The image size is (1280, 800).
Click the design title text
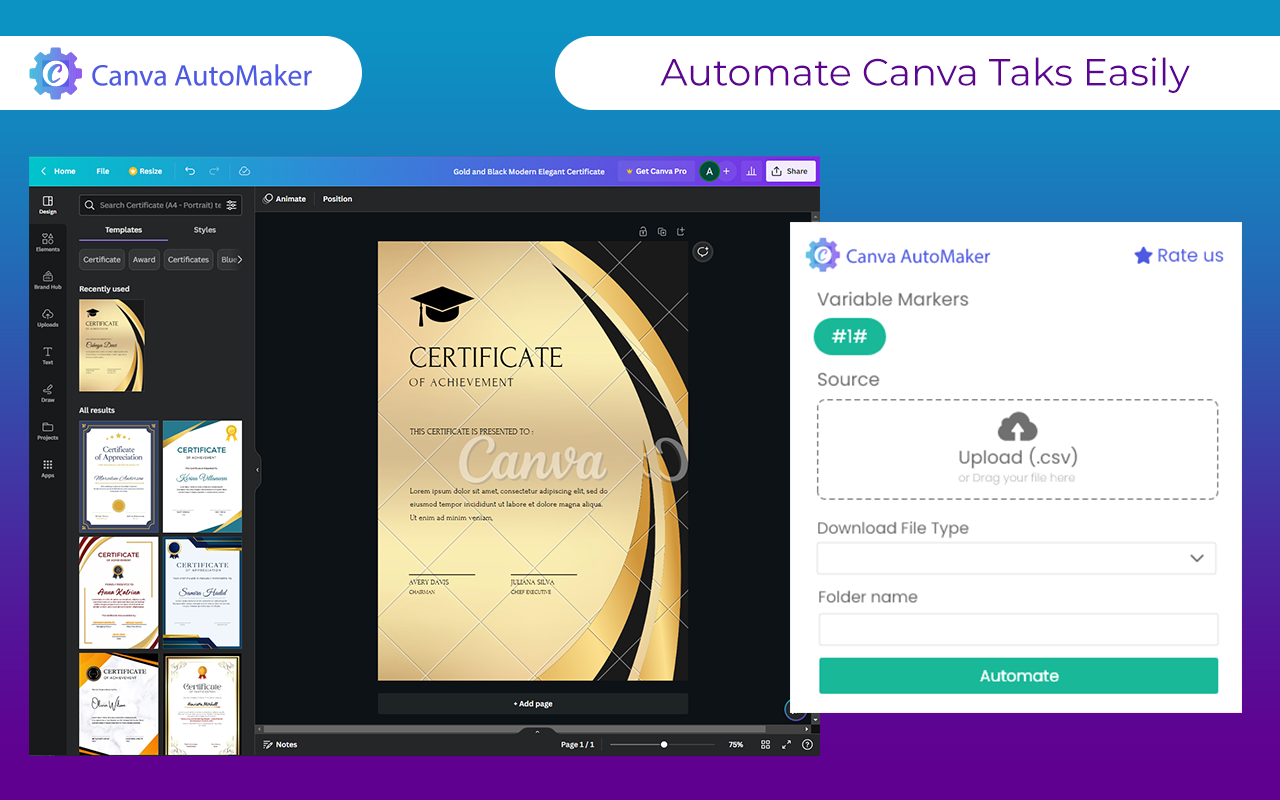(529, 172)
